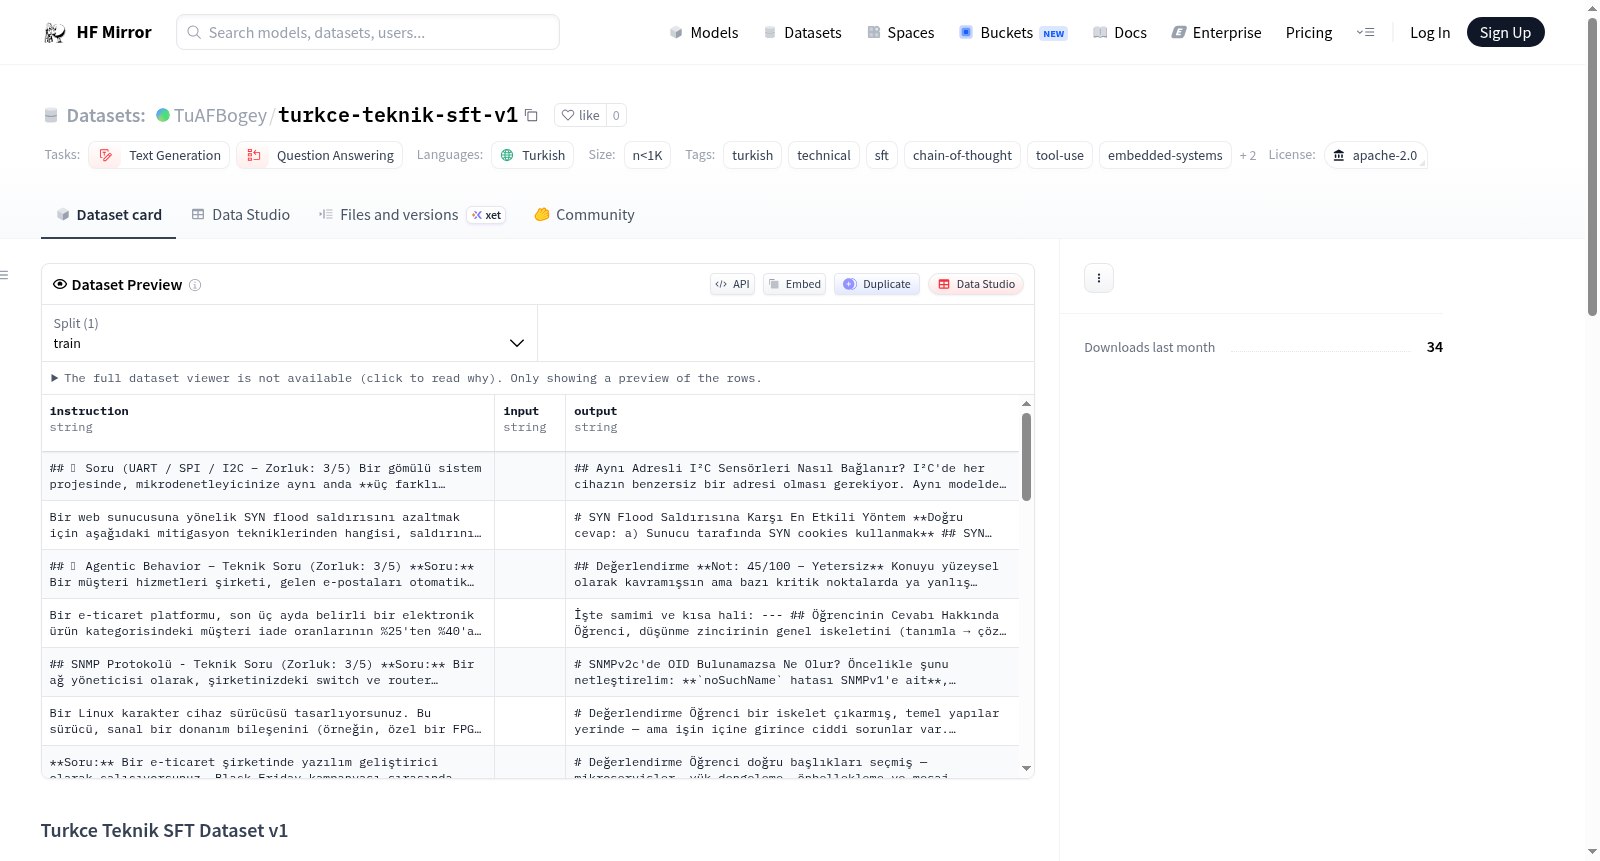Image resolution: width=1600 pixels, height=861 pixels.
Task: Open Data Studio from preview header button
Action: pos(976,284)
